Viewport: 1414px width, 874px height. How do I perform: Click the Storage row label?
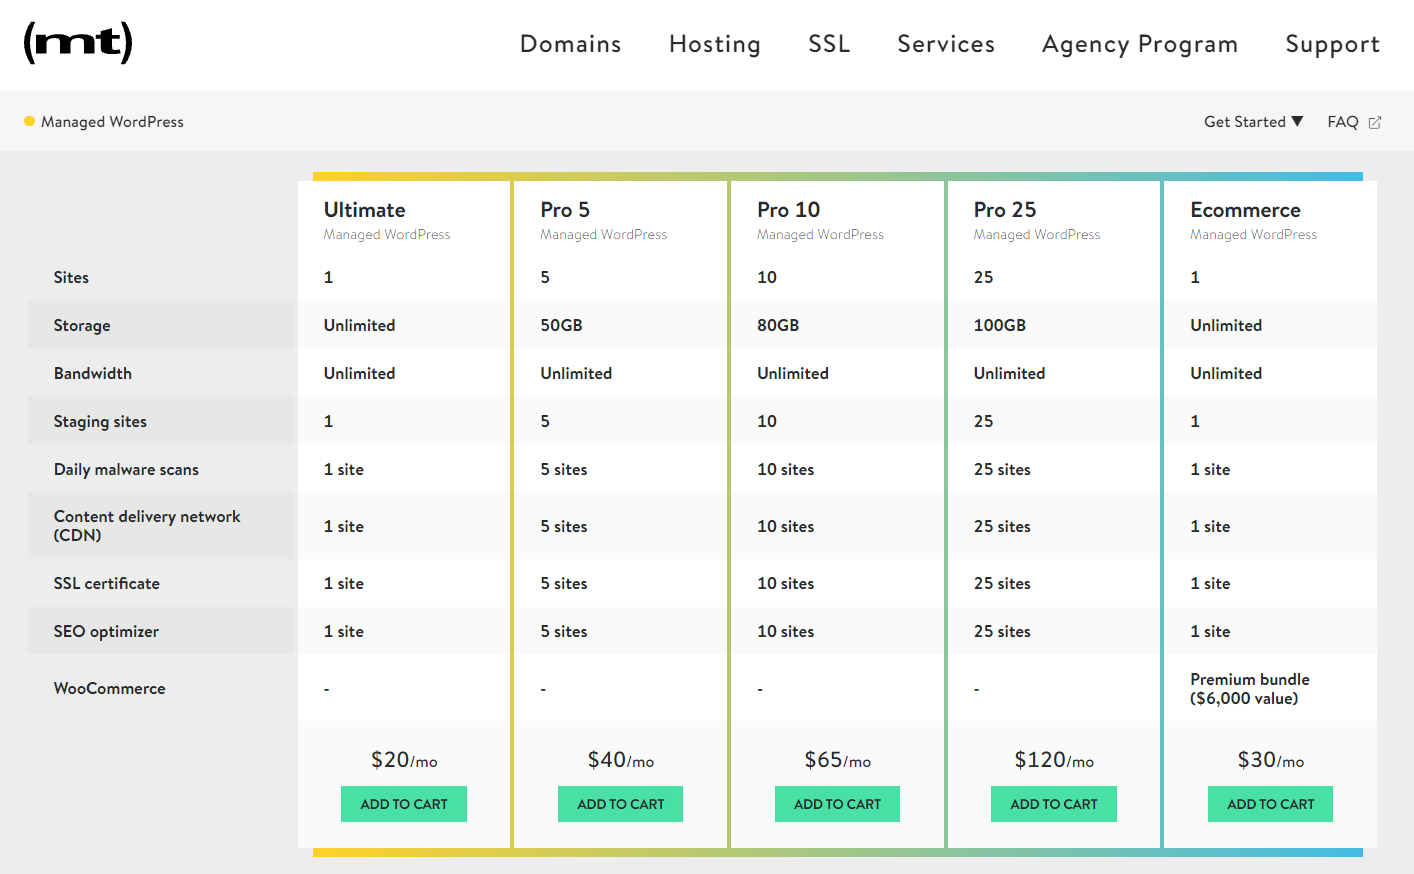tap(82, 325)
